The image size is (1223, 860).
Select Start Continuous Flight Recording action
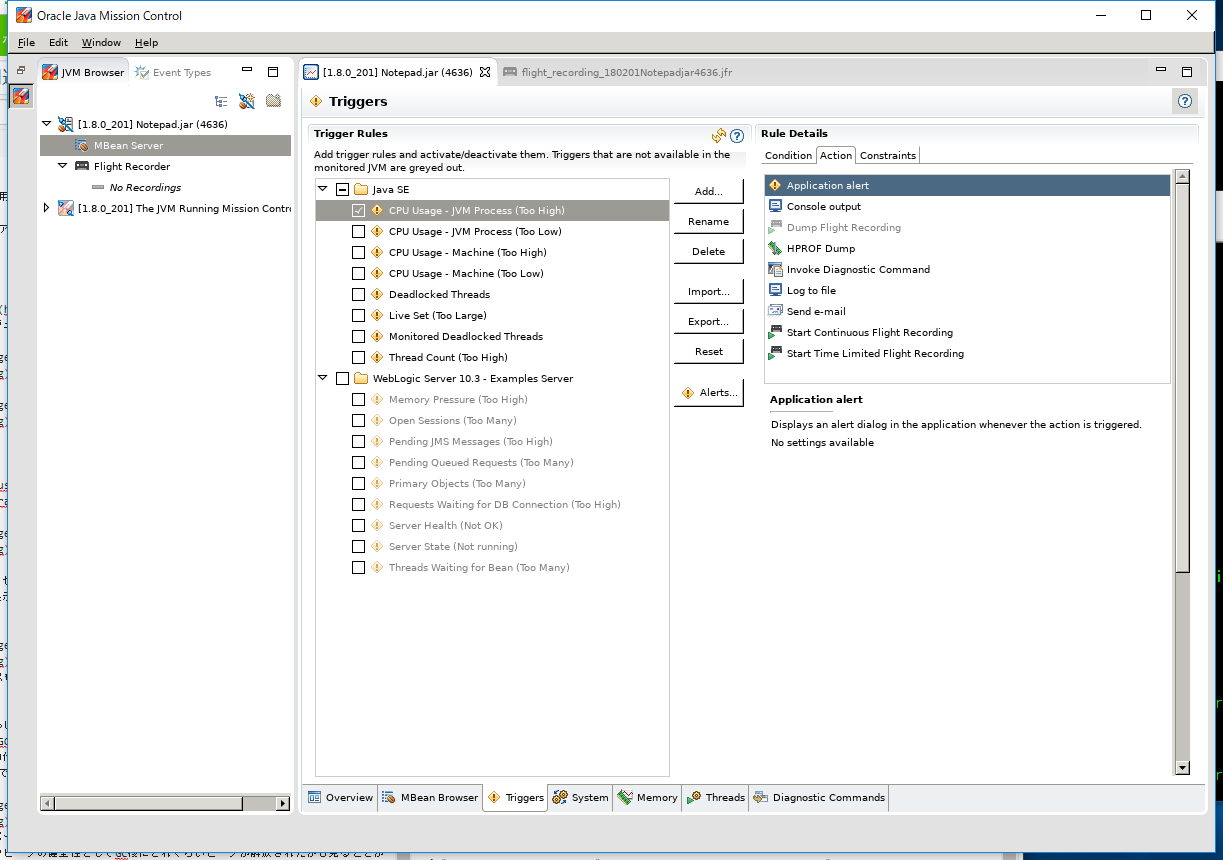tap(869, 332)
